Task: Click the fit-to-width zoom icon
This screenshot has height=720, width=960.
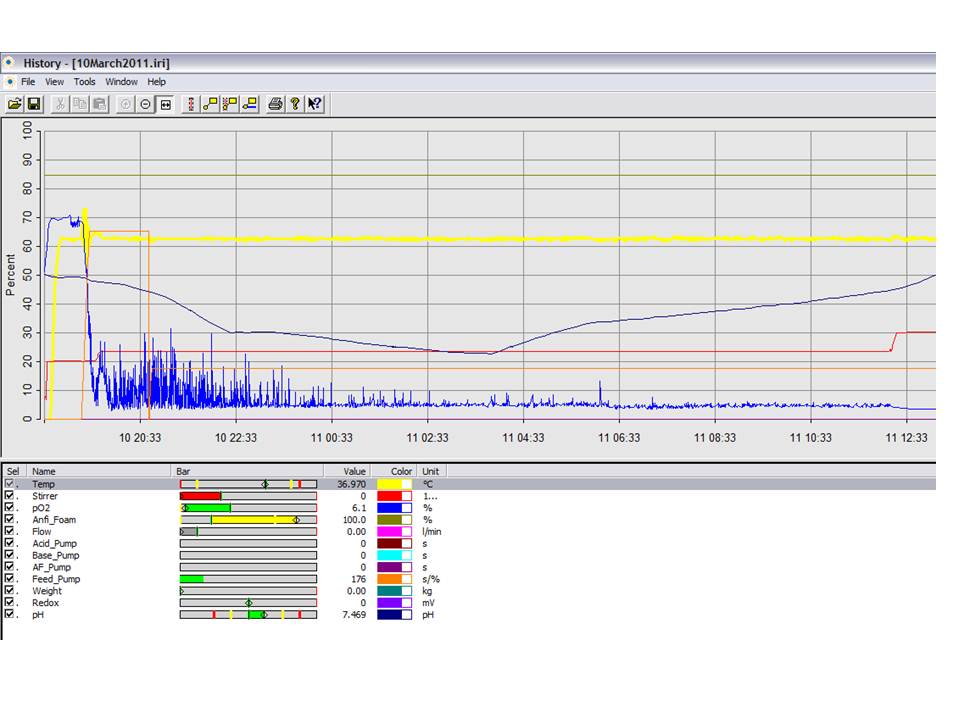Action: pos(166,104)
